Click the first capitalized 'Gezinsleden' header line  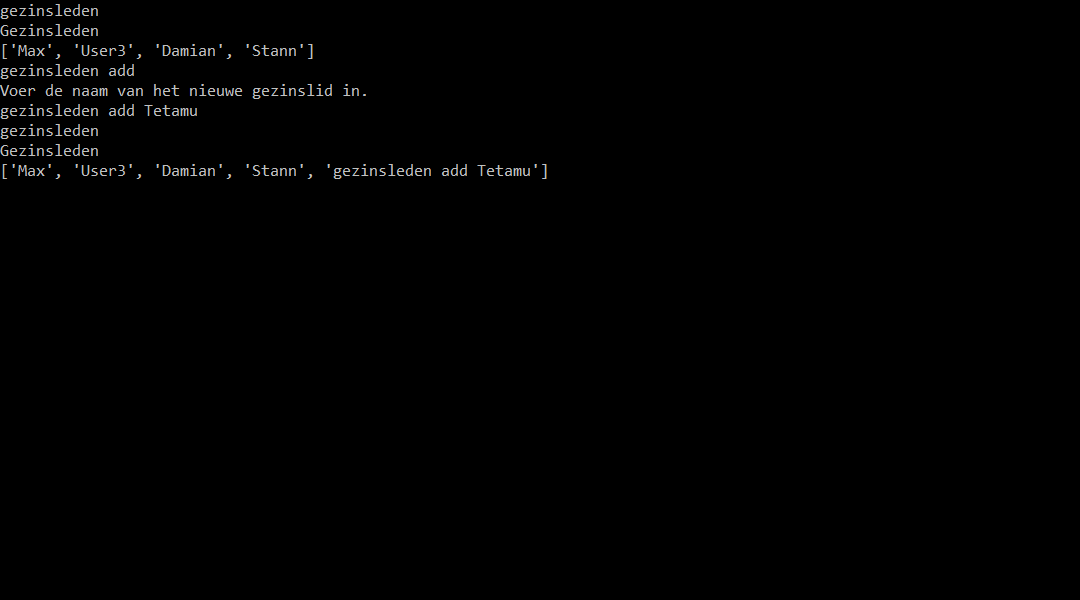click(x=50, y=31)
